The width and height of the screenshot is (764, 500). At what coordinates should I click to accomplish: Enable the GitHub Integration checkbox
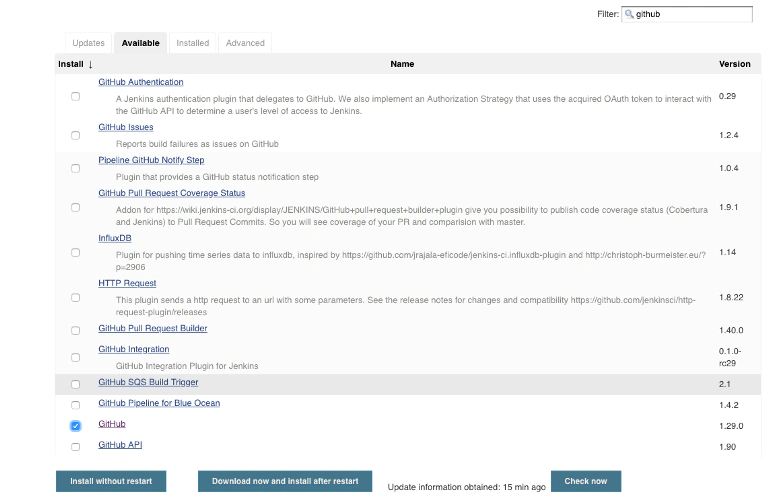pyautogui.click(x=76, y=358)
